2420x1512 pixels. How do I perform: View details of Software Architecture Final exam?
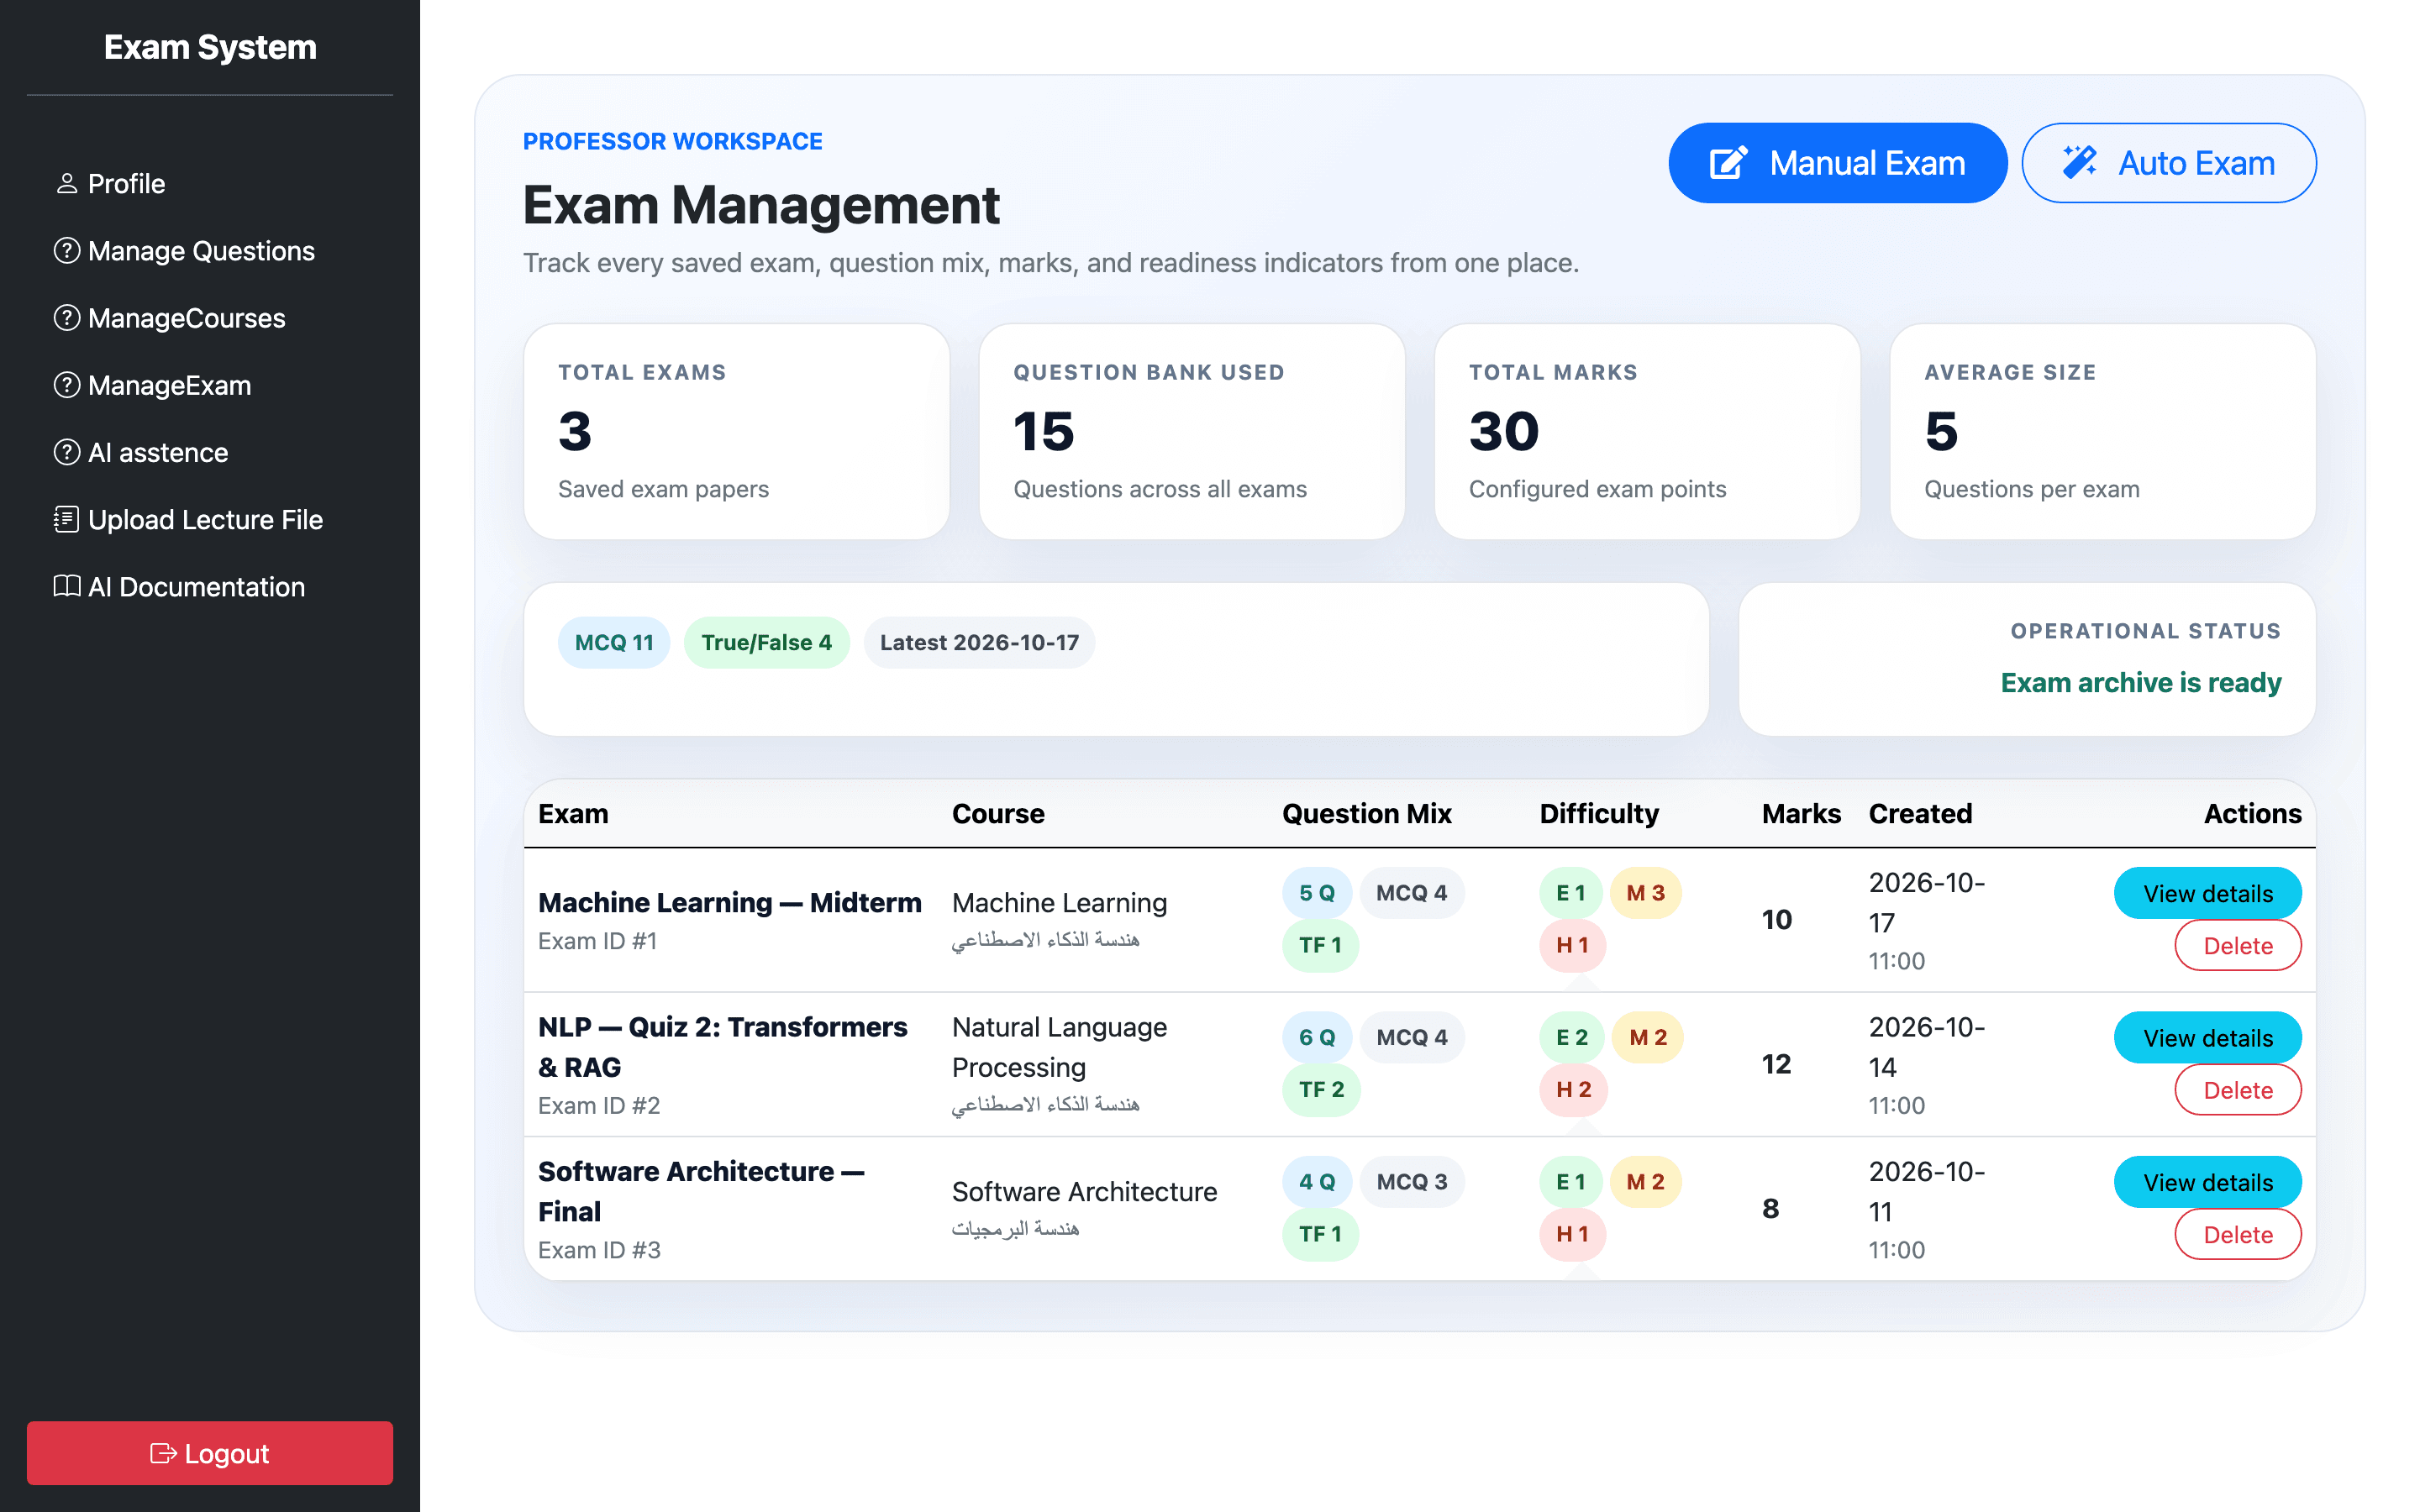(2207, 1182)
